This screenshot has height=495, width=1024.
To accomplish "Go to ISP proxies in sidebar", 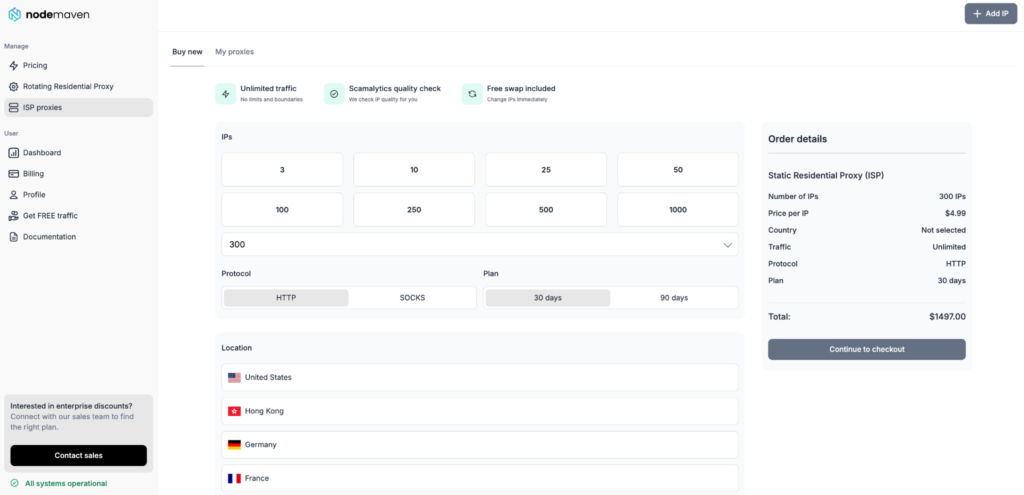I will coord(78,108).
